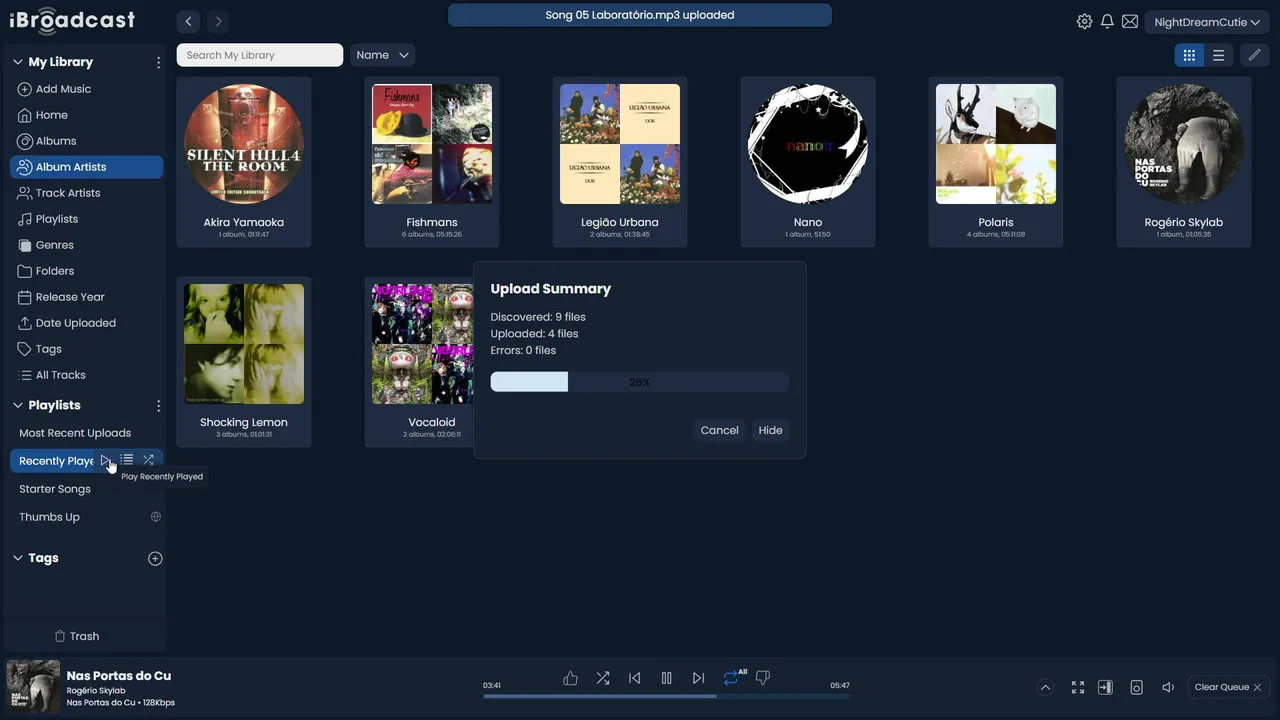1280x720 pixels.
Task: Select Track Artists in sidebar
Action: (x=86, y=193)
